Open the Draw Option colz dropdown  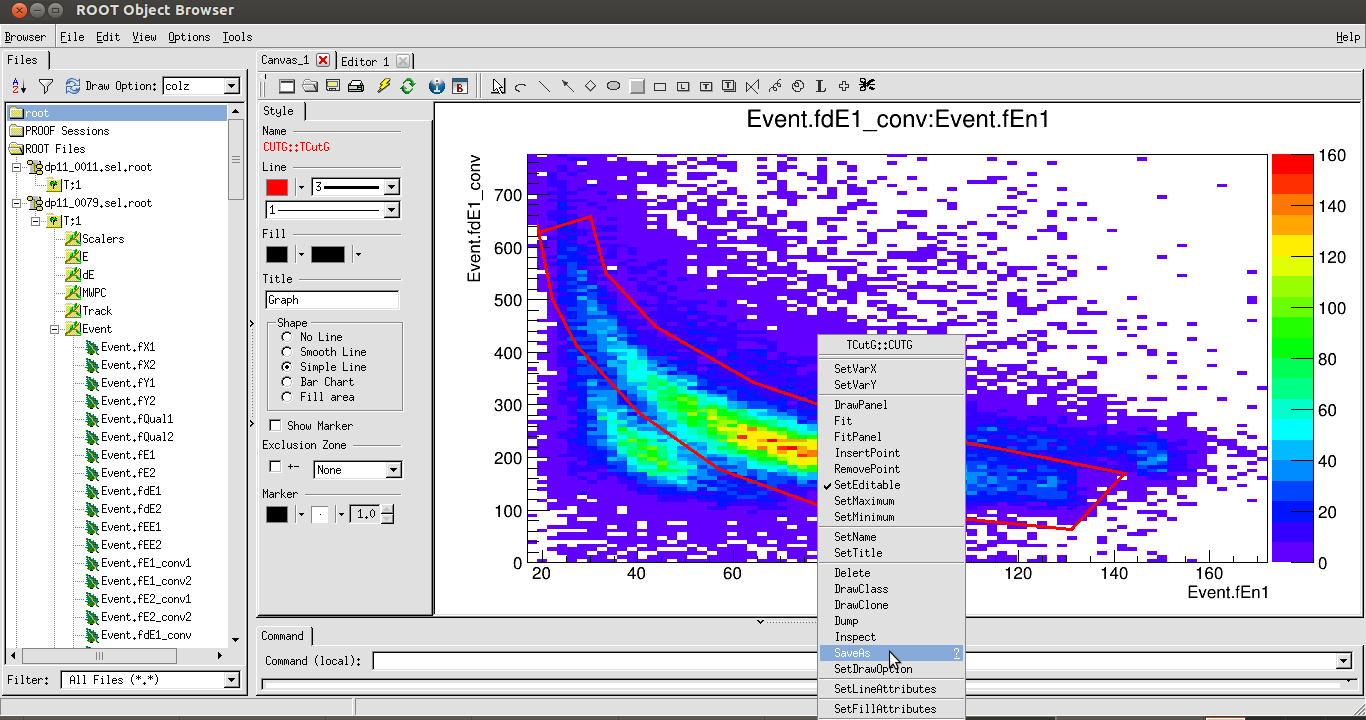[232, 86]
